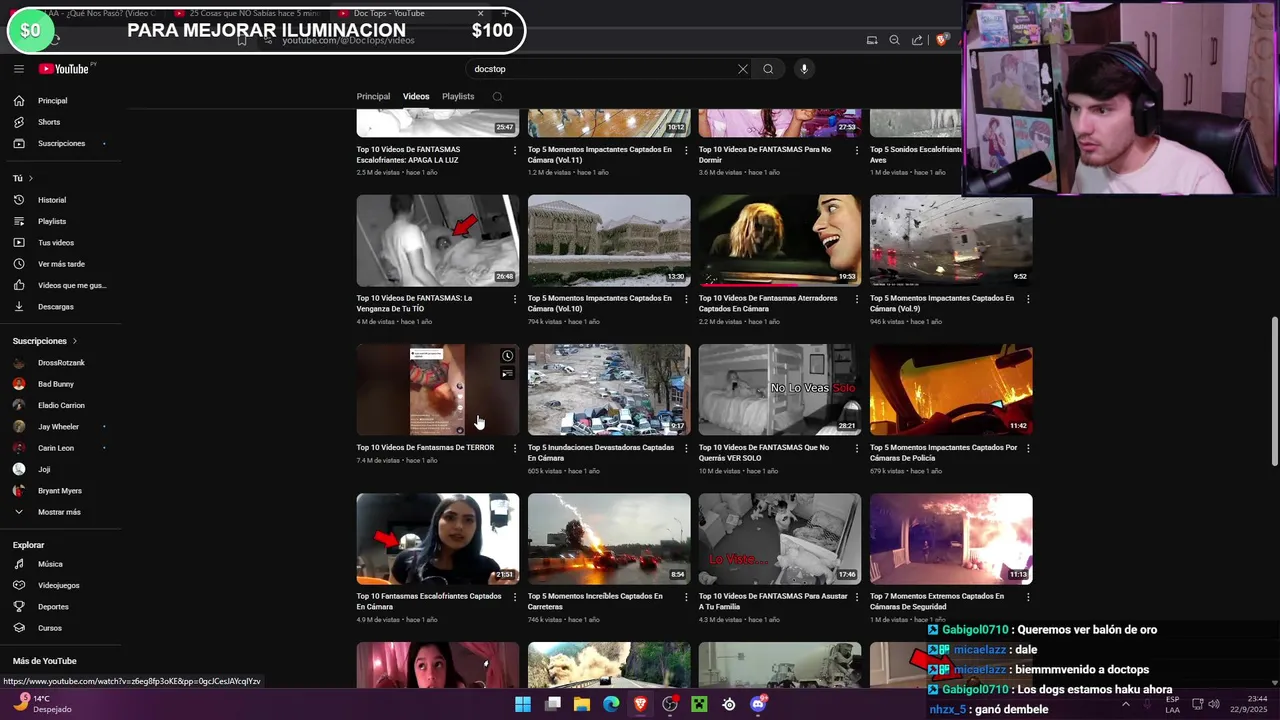Open options for 'Top 7 Momentos Extremos' video
Viewport: 1280px width, 720px height.
1028,597
